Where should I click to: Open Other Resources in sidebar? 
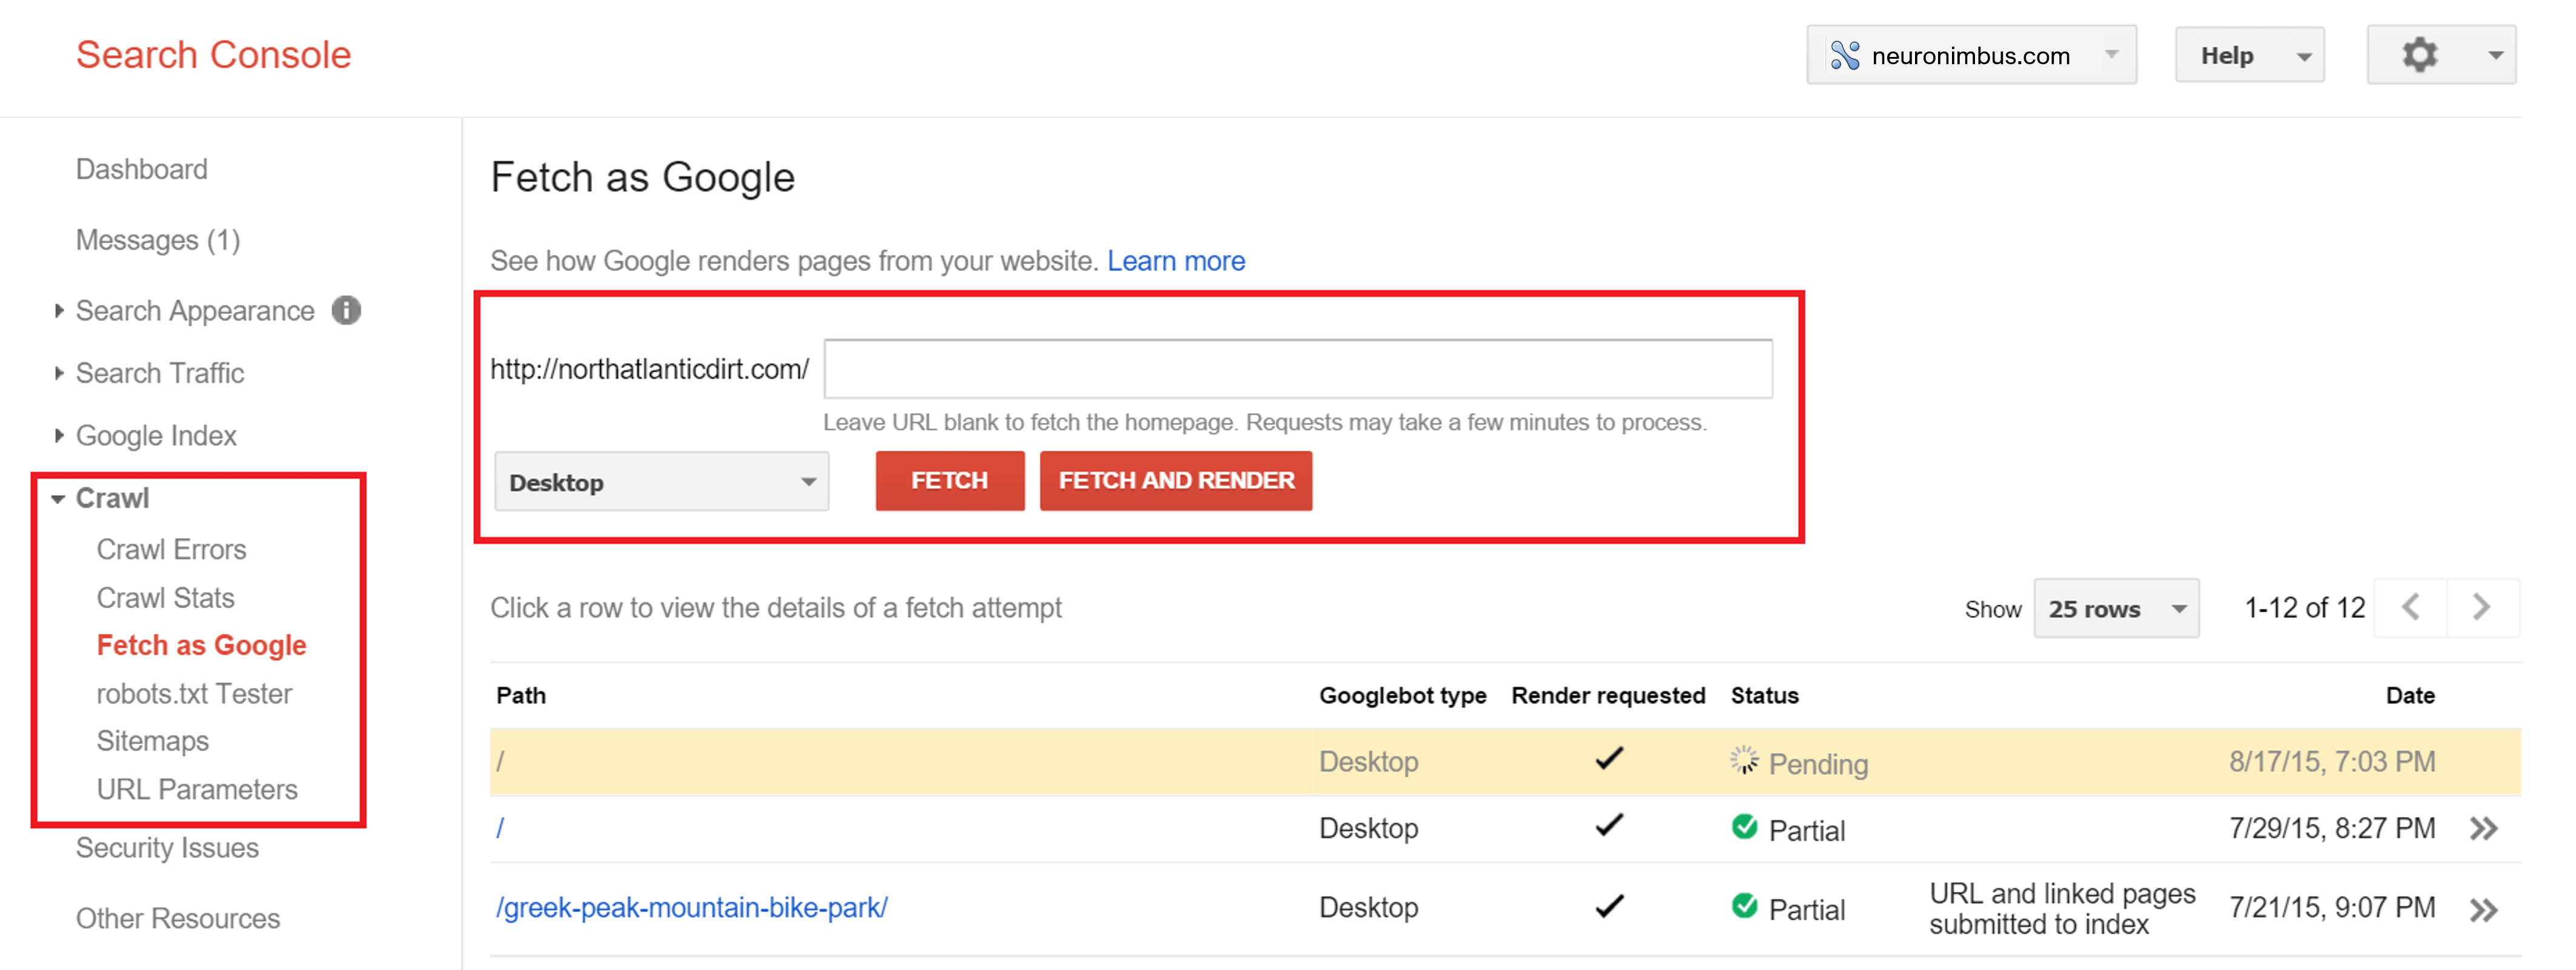pyautogui.click(x=178, y=918)
